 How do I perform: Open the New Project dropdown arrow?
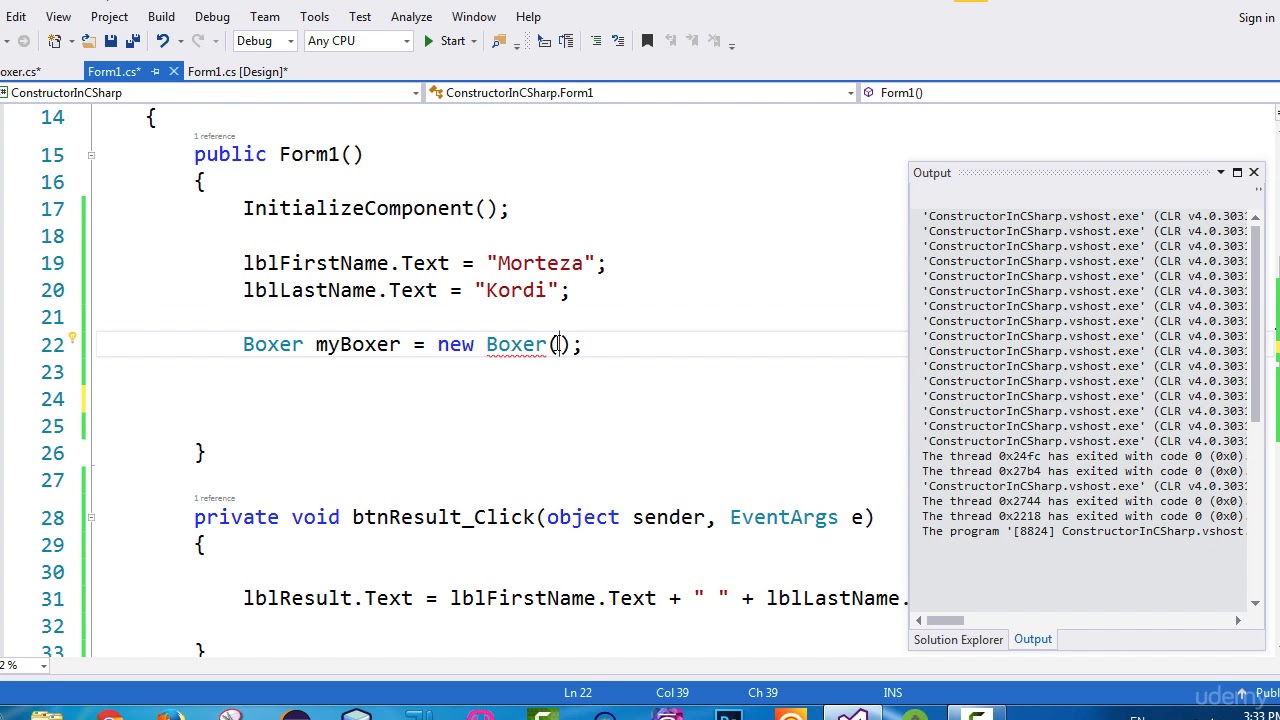pos(70,41)
